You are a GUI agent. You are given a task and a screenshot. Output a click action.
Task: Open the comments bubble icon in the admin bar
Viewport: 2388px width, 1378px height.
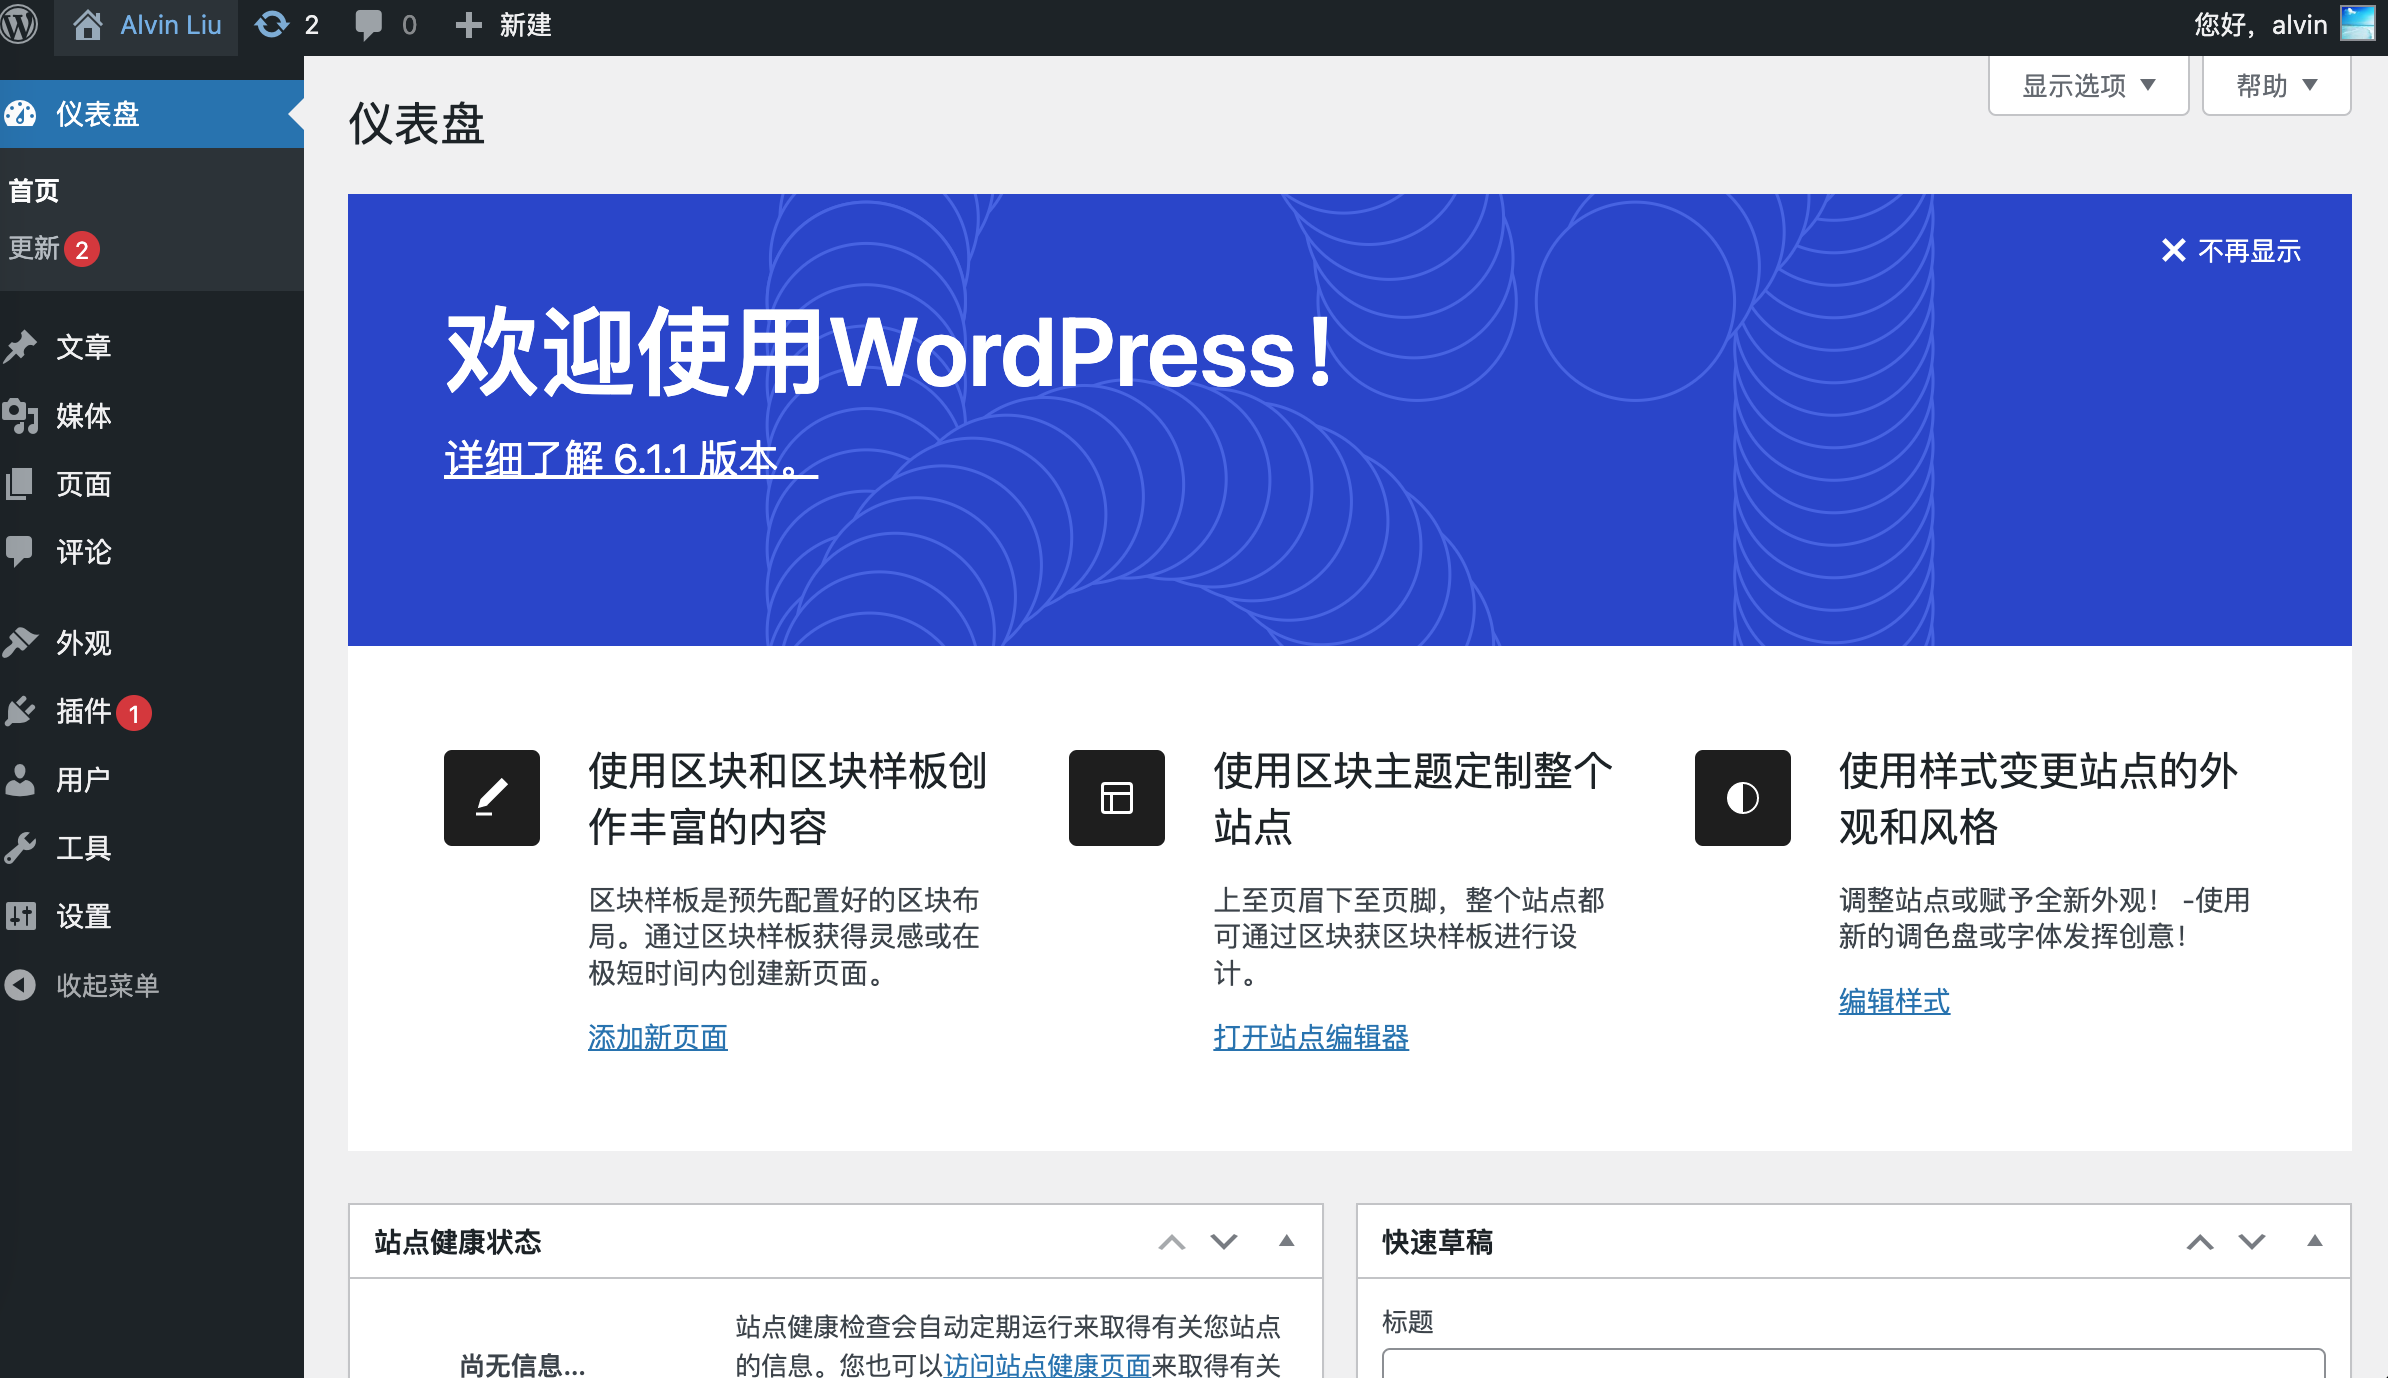click(368, 25)
